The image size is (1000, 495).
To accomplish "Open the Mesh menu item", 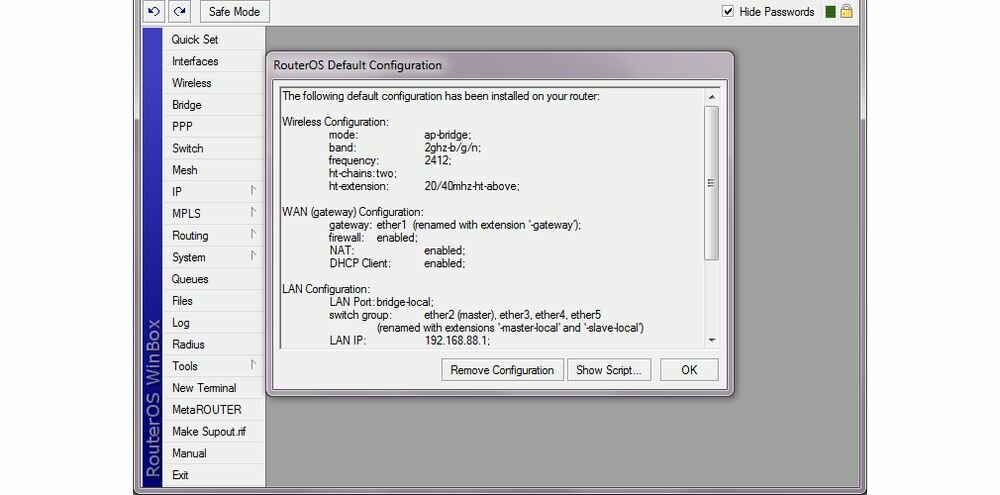I will coord(213,170).
